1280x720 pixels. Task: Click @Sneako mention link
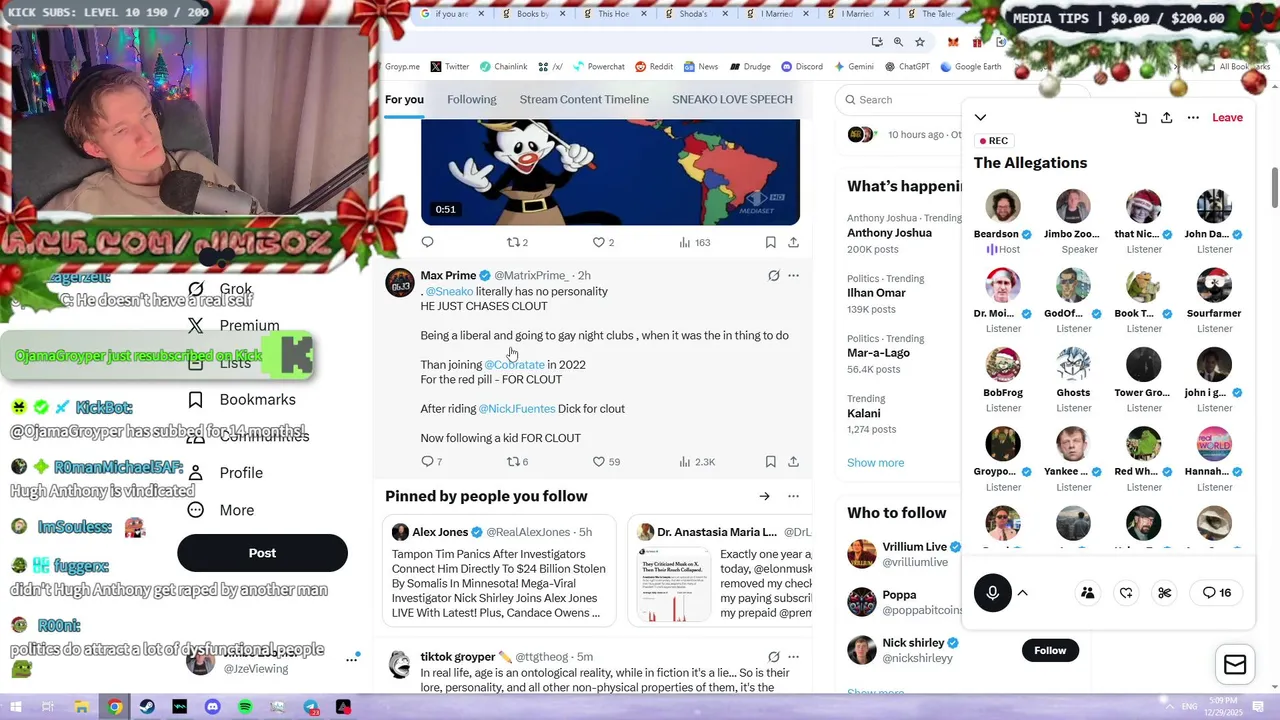449,291
